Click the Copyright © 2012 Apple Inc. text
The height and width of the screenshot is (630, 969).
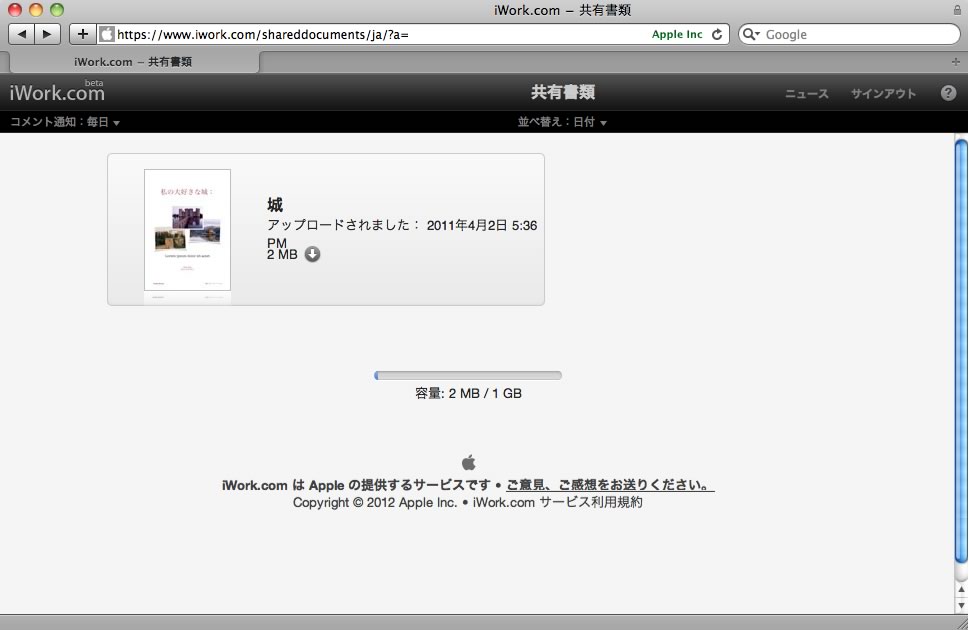click(x=375, y=502)
